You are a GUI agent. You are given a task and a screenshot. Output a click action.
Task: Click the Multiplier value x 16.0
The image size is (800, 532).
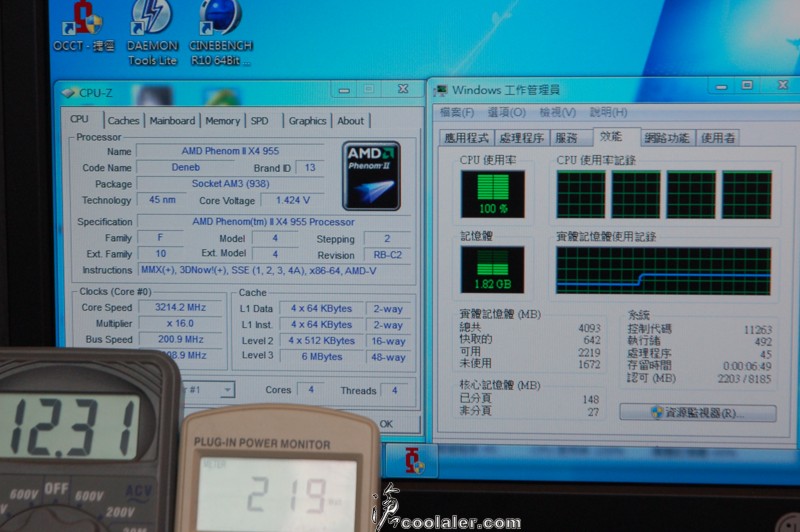pos(180,323)
